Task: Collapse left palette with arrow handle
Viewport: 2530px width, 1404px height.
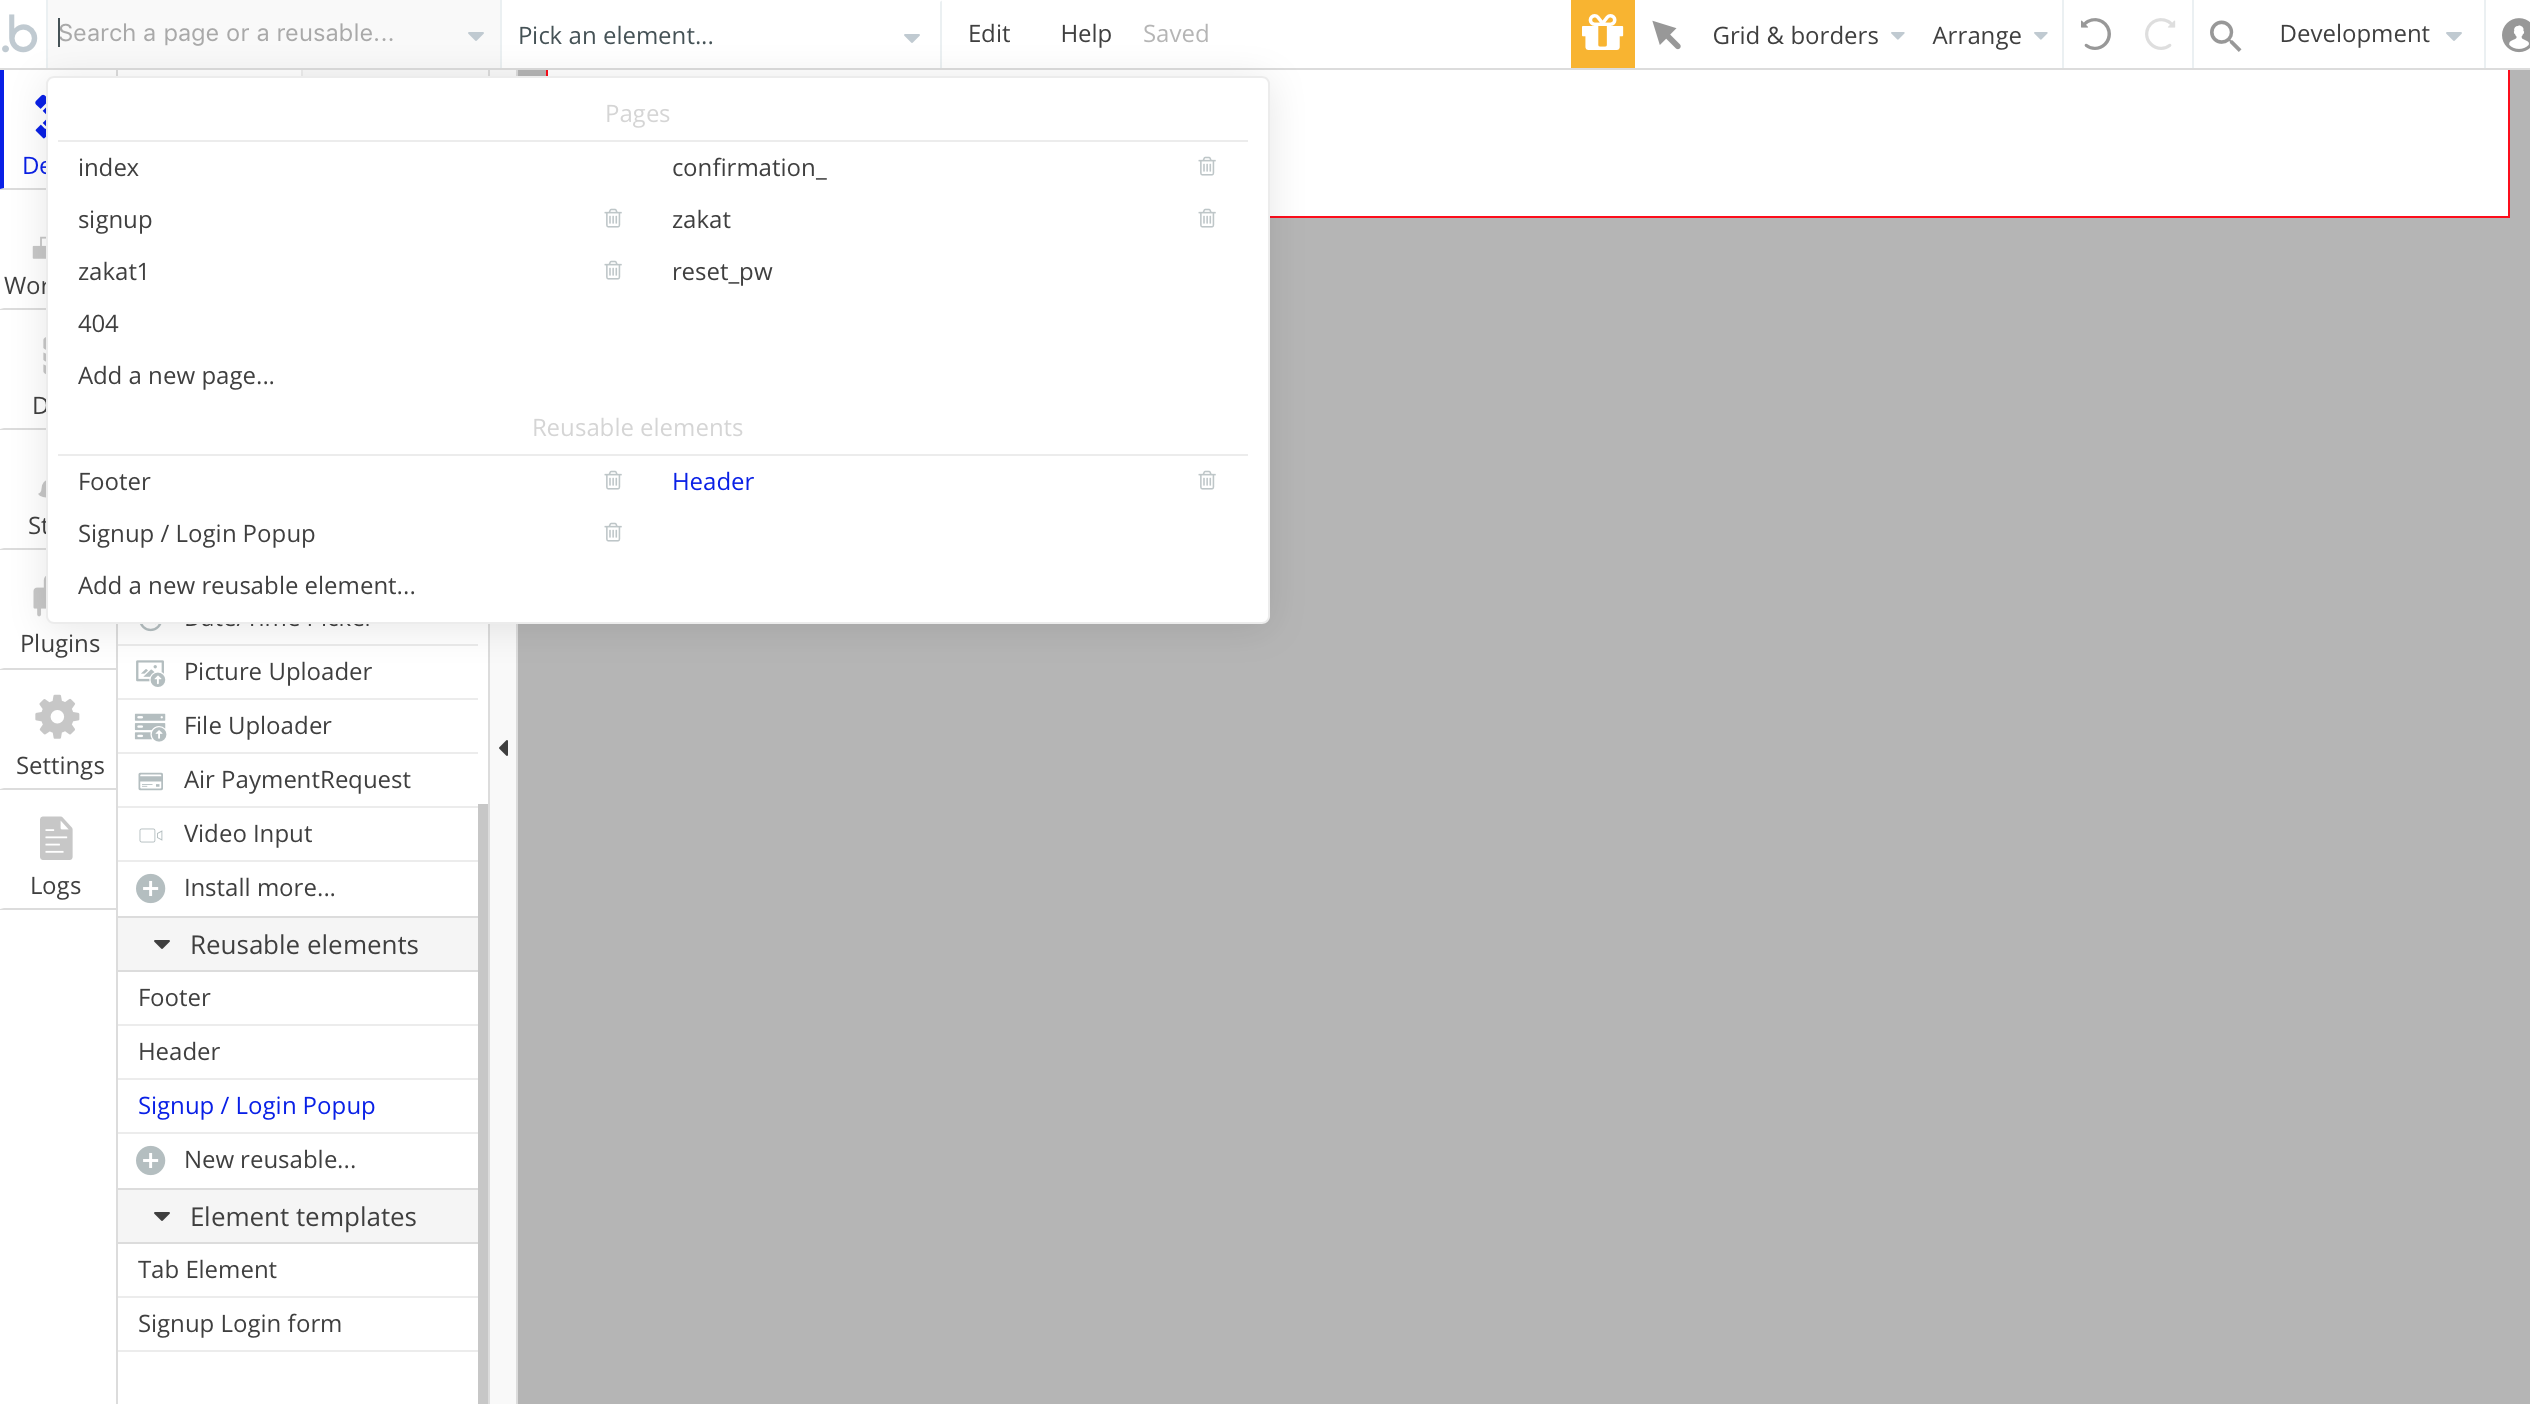Action: (504, 748)
